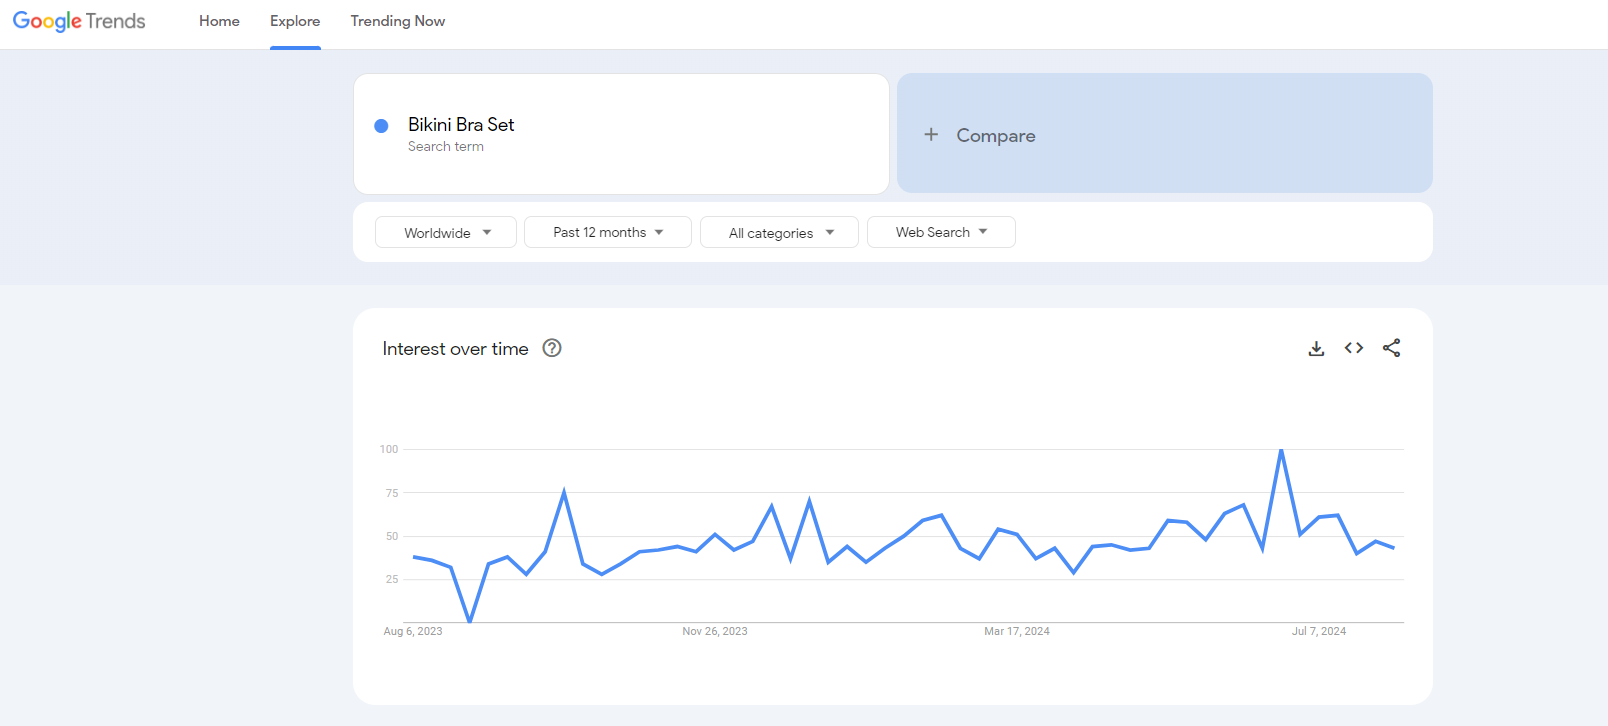Open the Google Trends logo homepage
The width and height of the screenshot is (1608, 726).
79,21
